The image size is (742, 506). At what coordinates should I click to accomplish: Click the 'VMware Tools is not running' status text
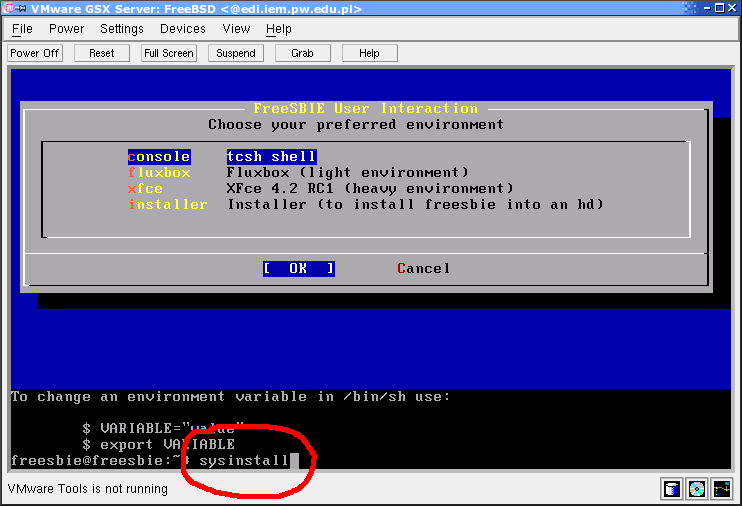88,488
